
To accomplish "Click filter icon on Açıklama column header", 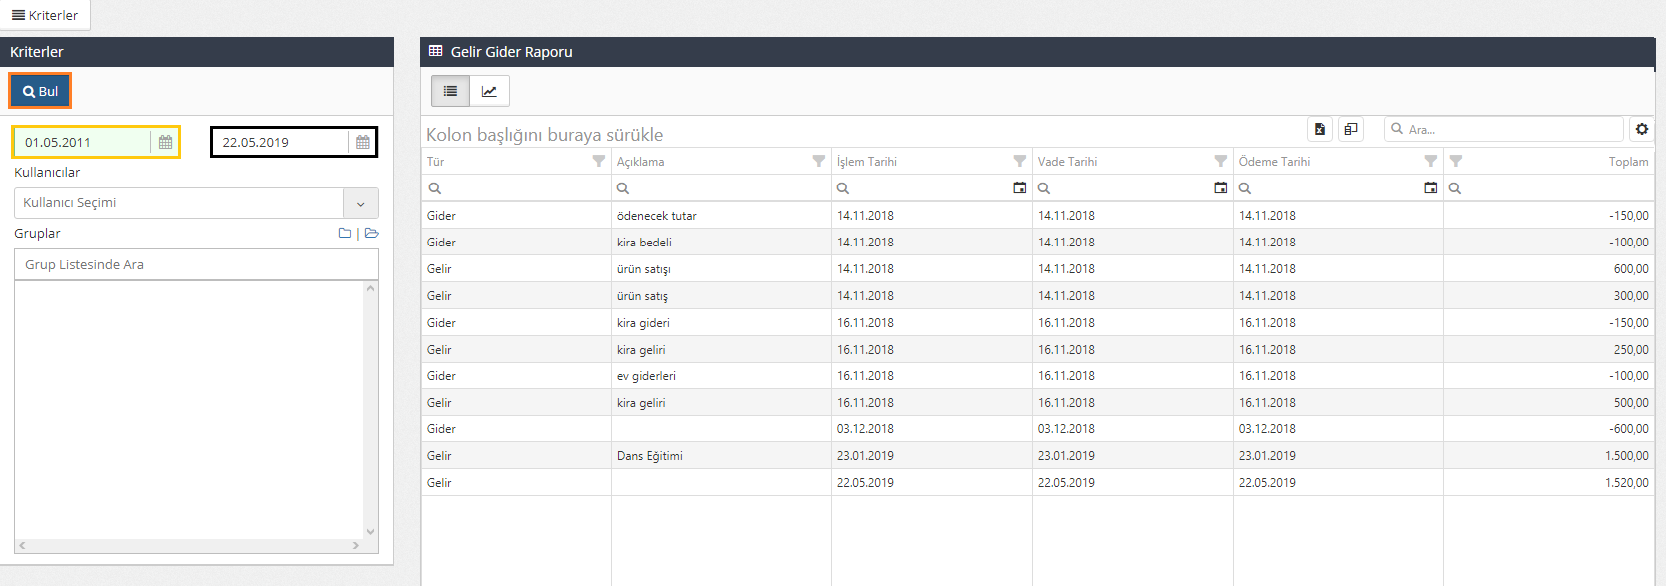I will [x=818, y=161].
